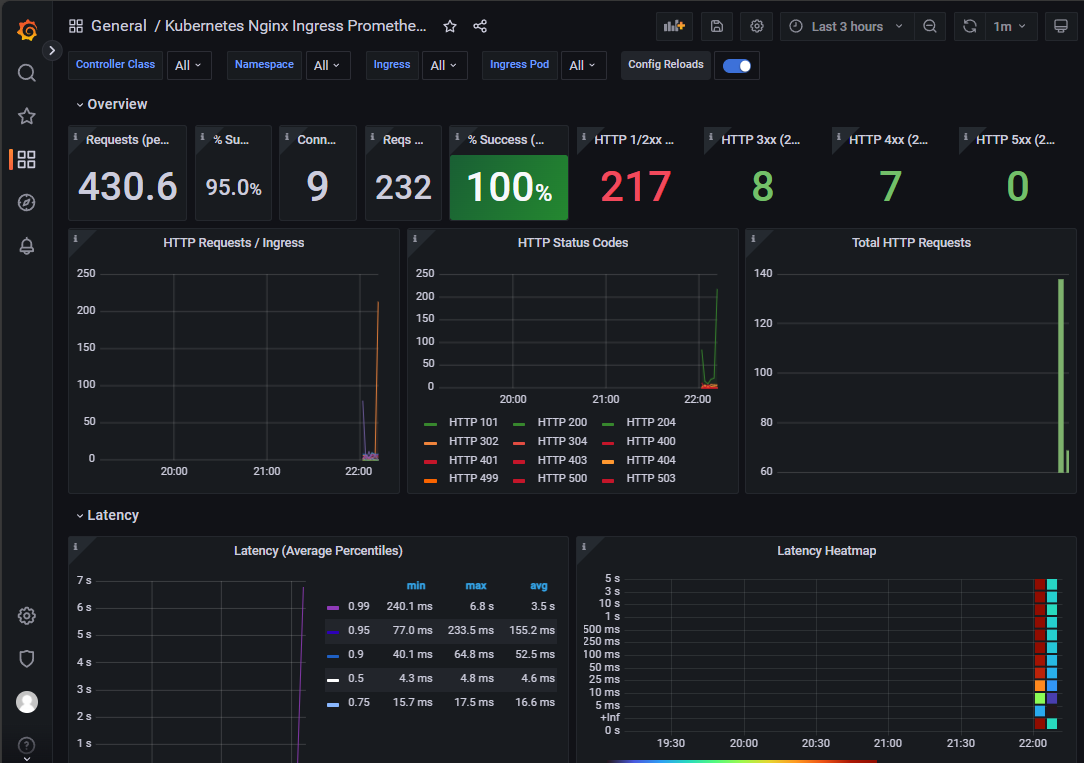Sort latency legend by min column
The height and width of the screenshot is (763, 1084).
click(x=416, y=585)
